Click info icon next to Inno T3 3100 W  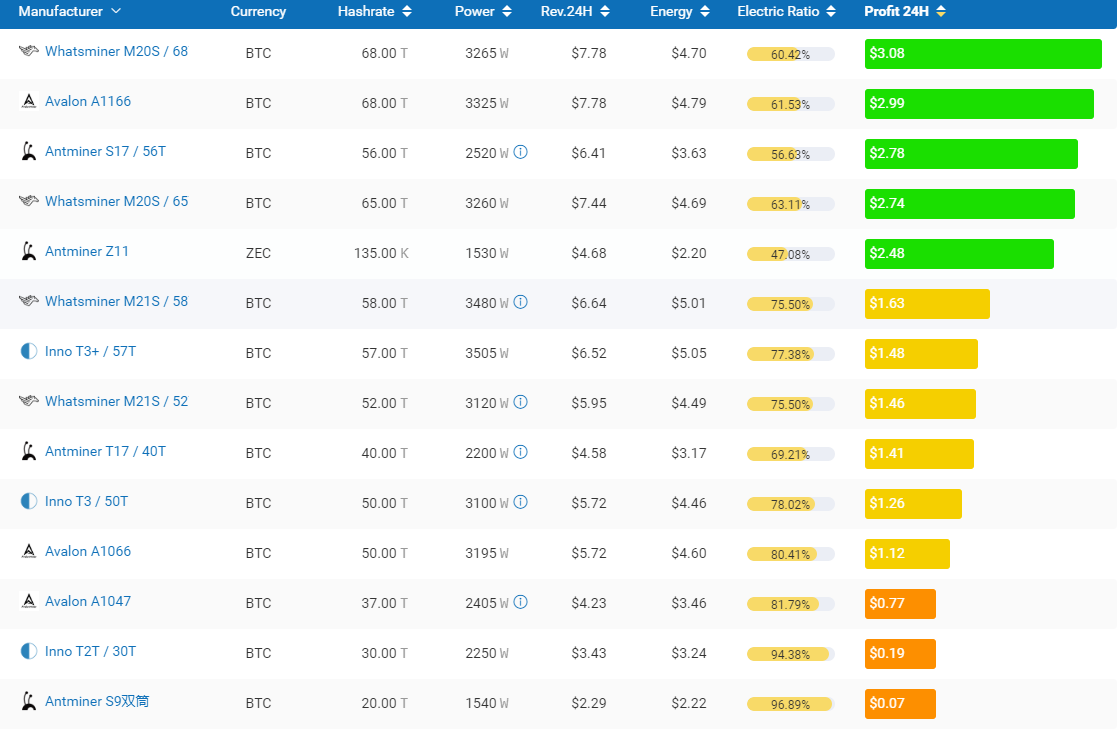tap(520, 503)
